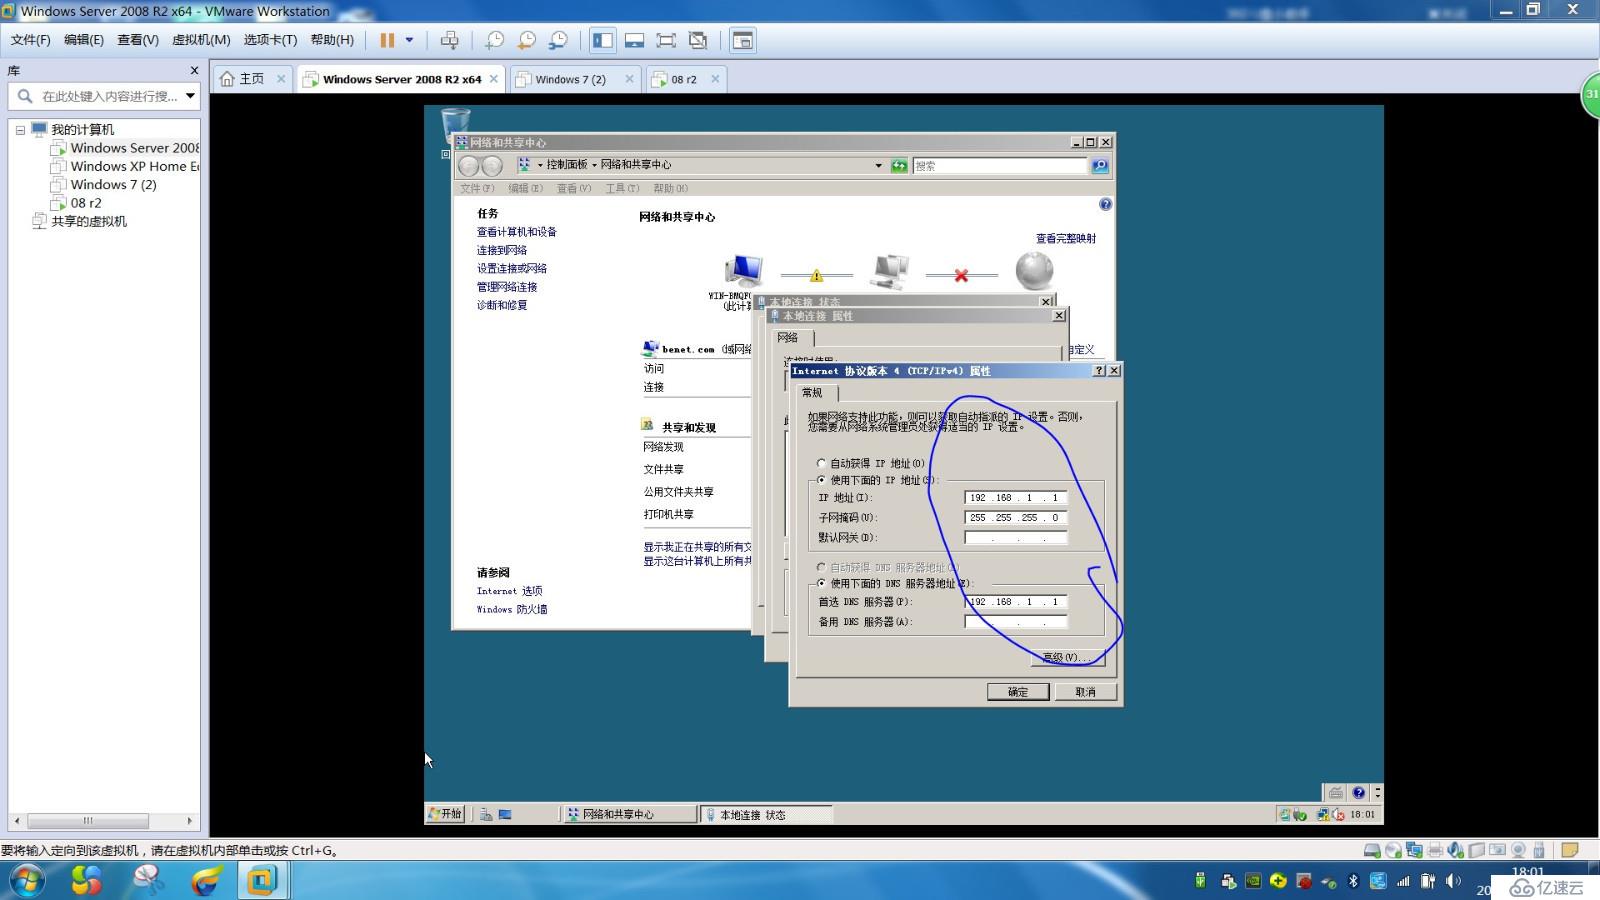
Task: Click the ? help button in TCP/IPv4 title bar
Action: pos(1099,370)
